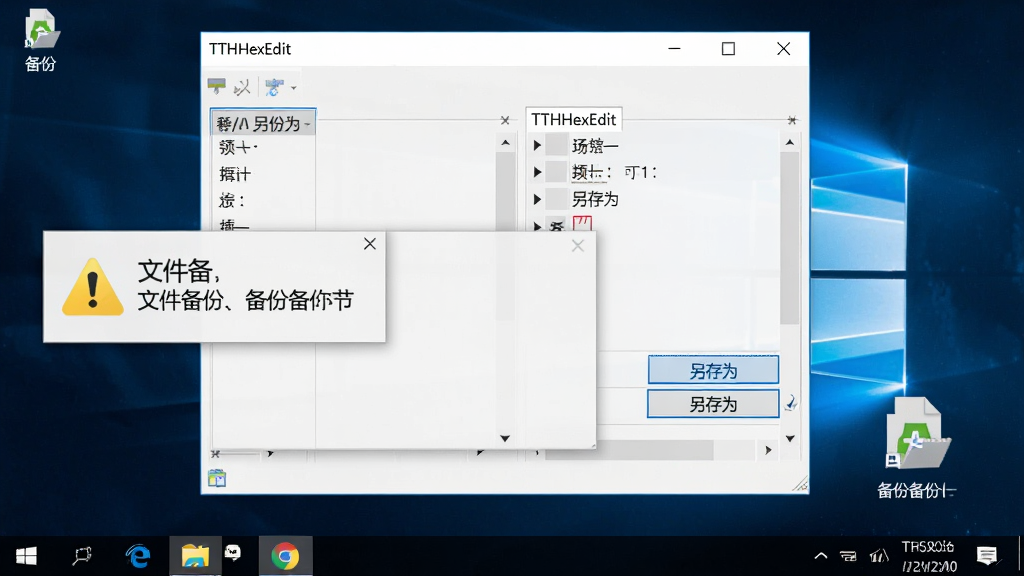The image size is (1024, 576).
Task: Click the network icon in the system tray
Action: click(848, 556)
